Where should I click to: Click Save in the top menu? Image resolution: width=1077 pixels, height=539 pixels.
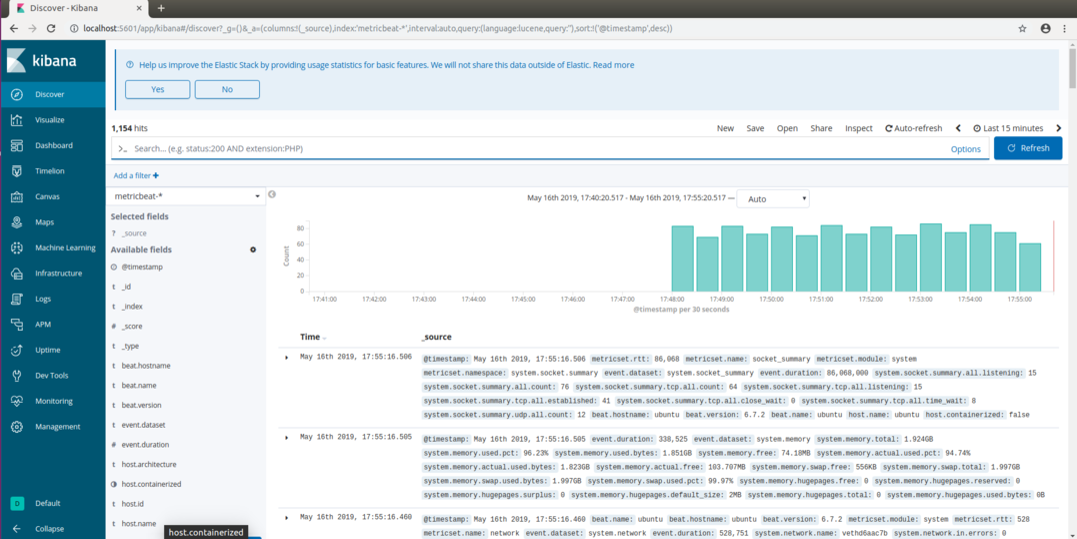click(756, 128)
